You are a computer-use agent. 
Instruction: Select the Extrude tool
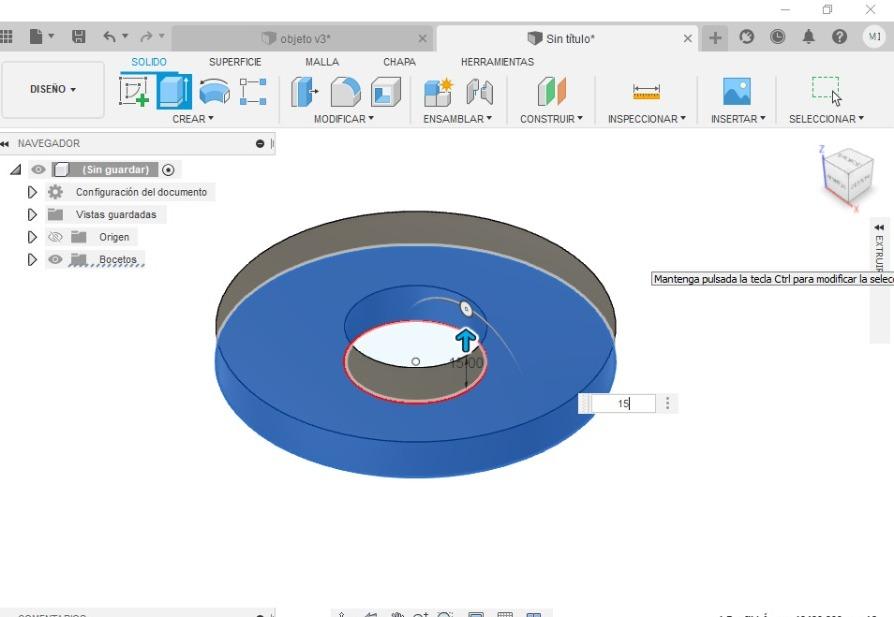coord(174,91)
